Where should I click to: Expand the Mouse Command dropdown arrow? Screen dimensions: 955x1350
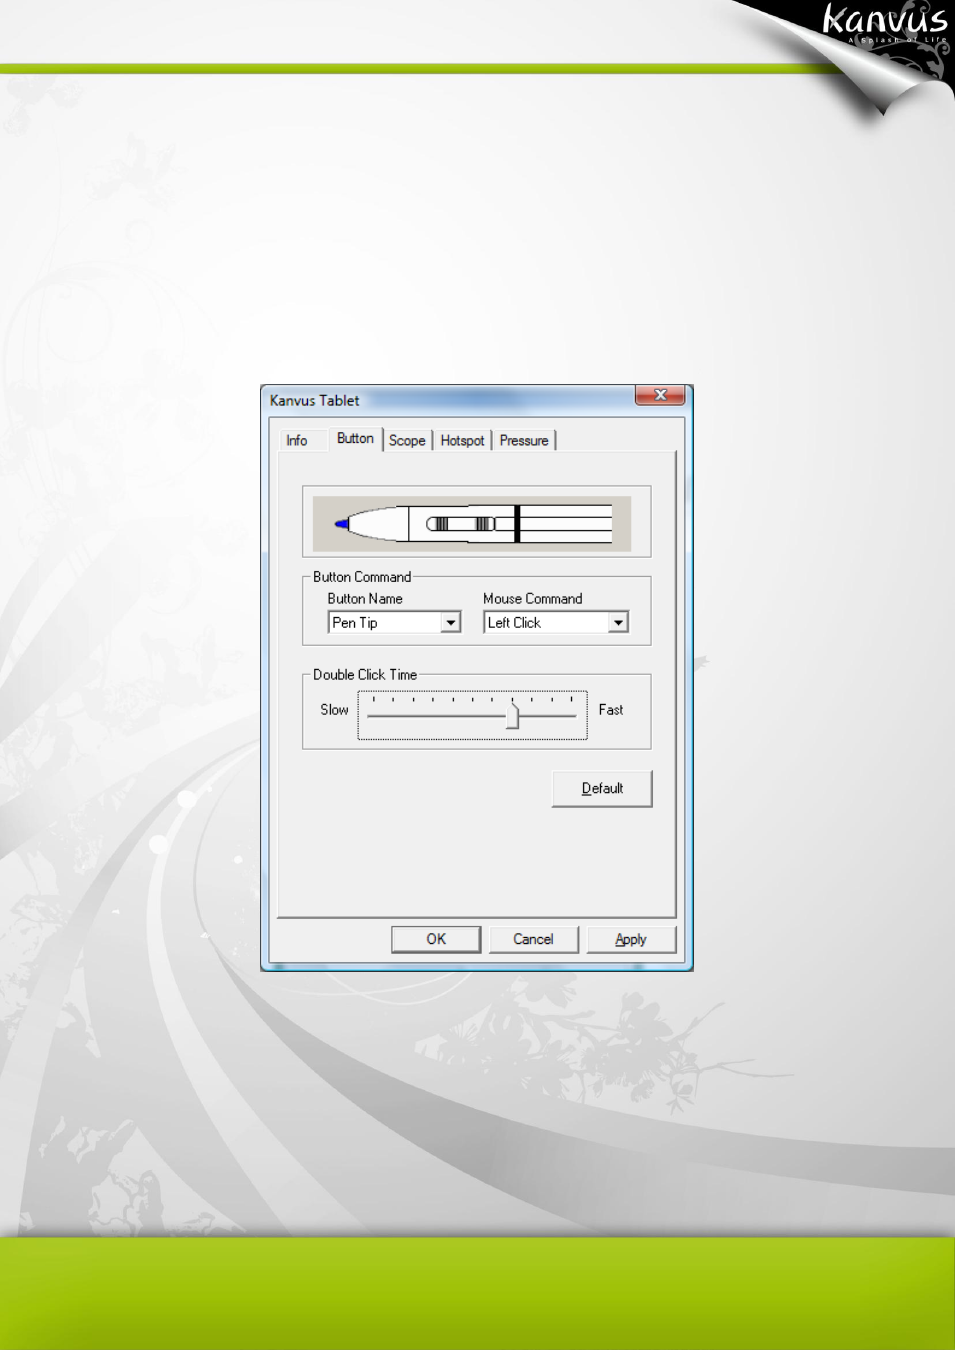(x=618, y=623)
